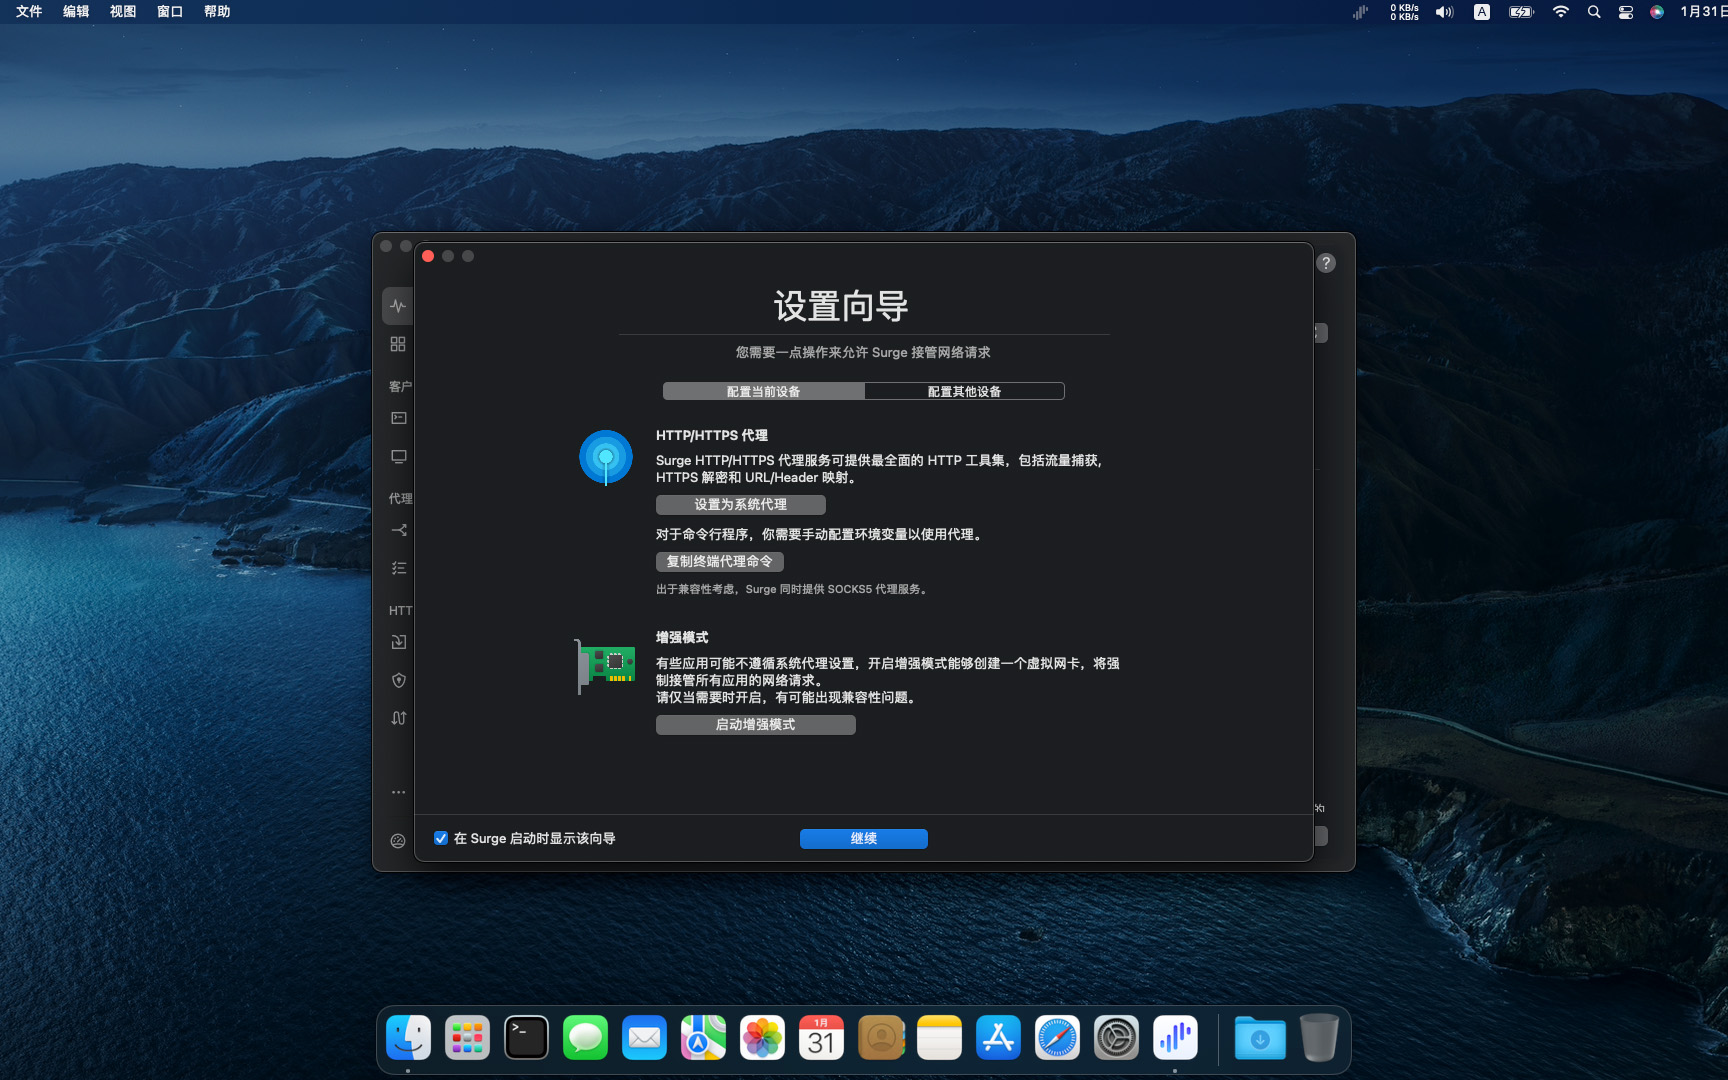Open Finder from the Dock
1728x1080 pixels.
[409, 1038]
